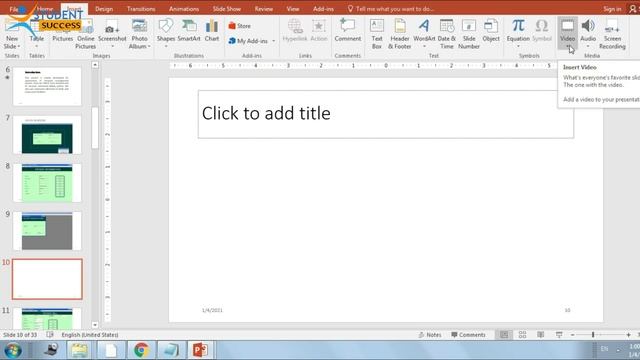The image size is (640, 360).
Task: Select slide 9 thumbnail
Action: click(x=47, y=231)
